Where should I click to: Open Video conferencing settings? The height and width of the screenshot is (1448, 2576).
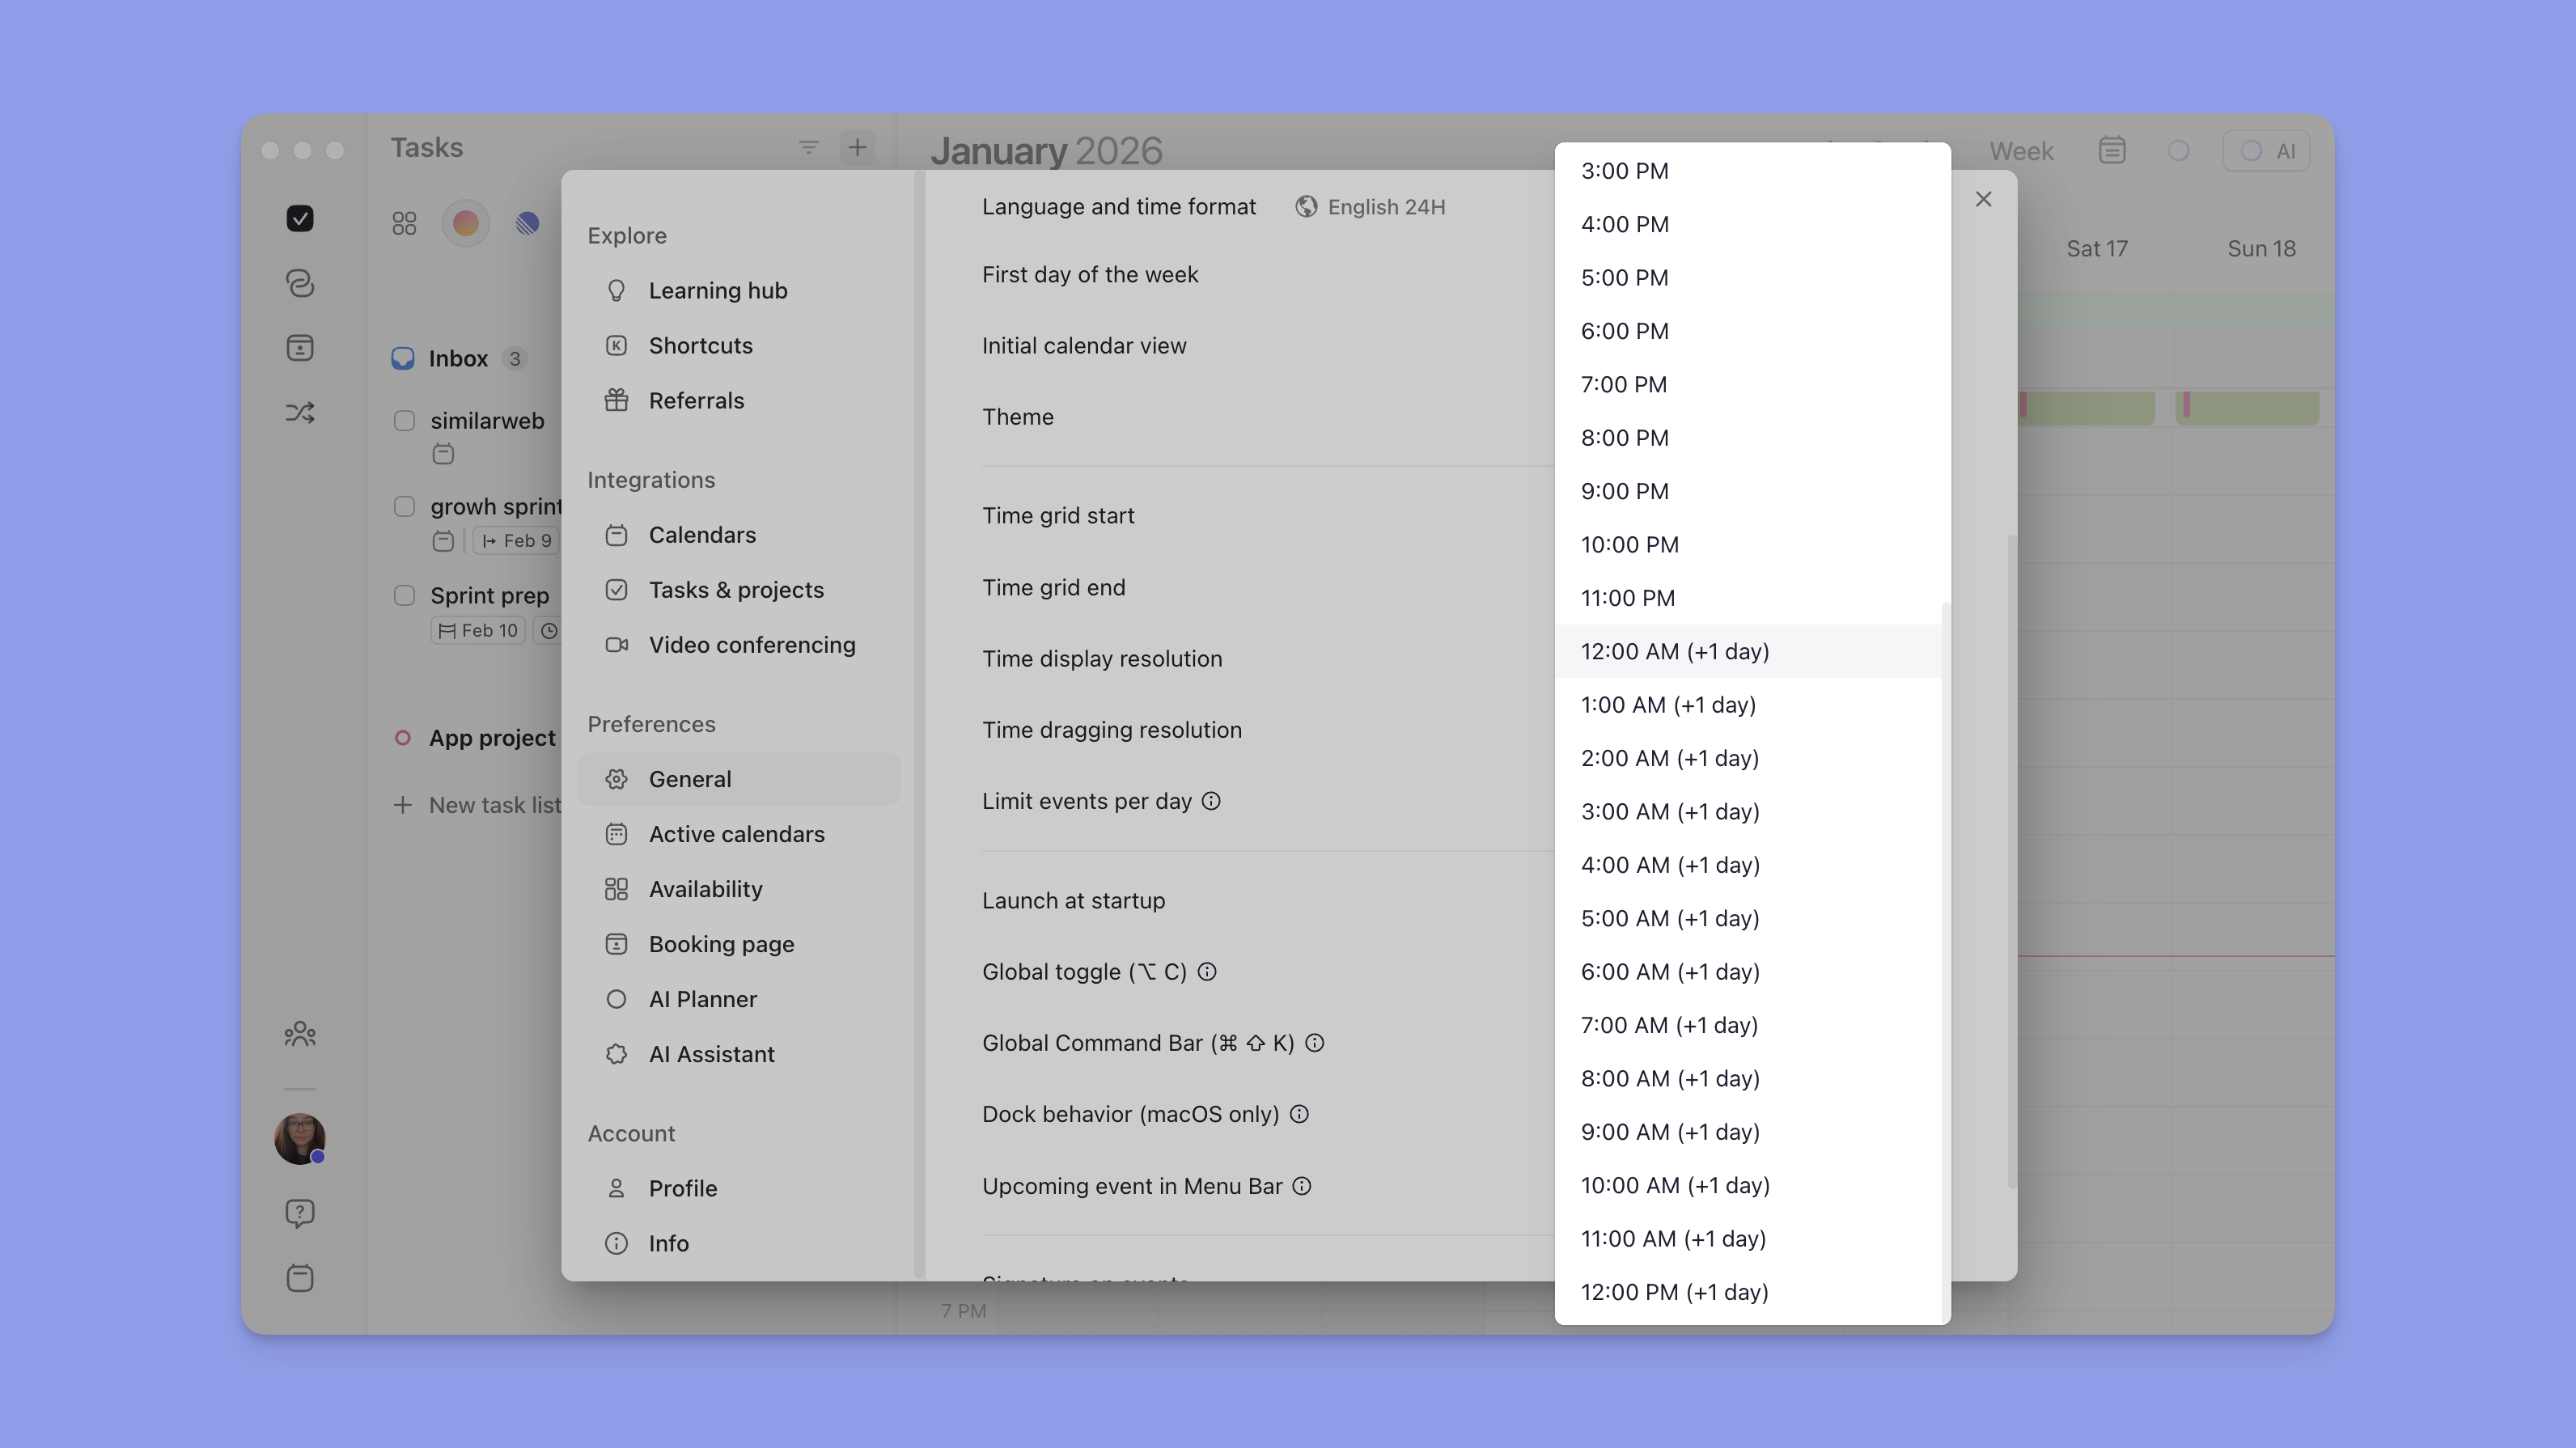(x=739, y=645)
